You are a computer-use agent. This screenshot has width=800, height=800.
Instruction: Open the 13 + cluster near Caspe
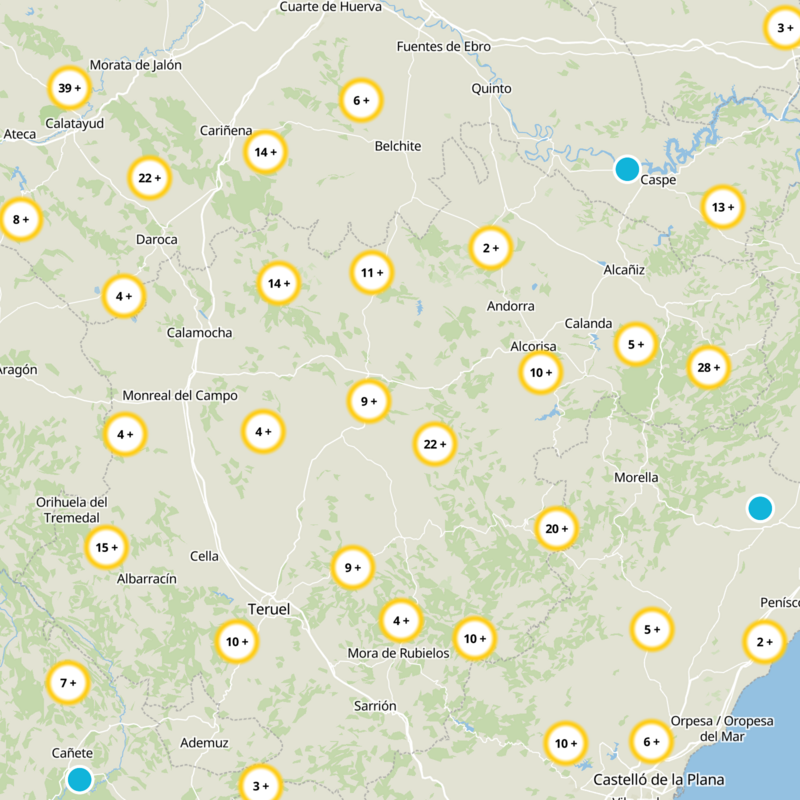[723, 207]
